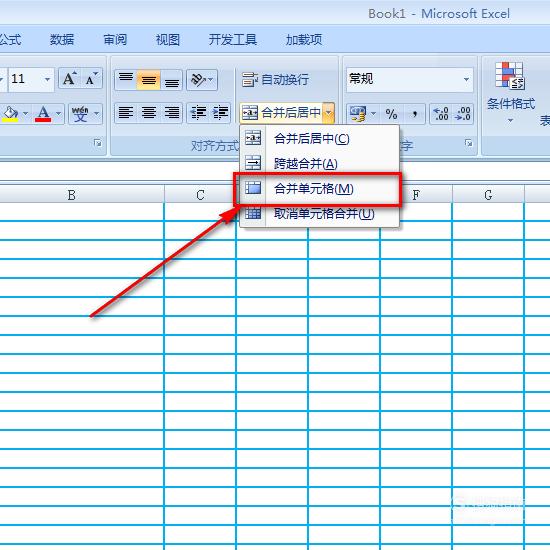Select column C header
This screenshot has width=550, height=550.
(200, 195)
